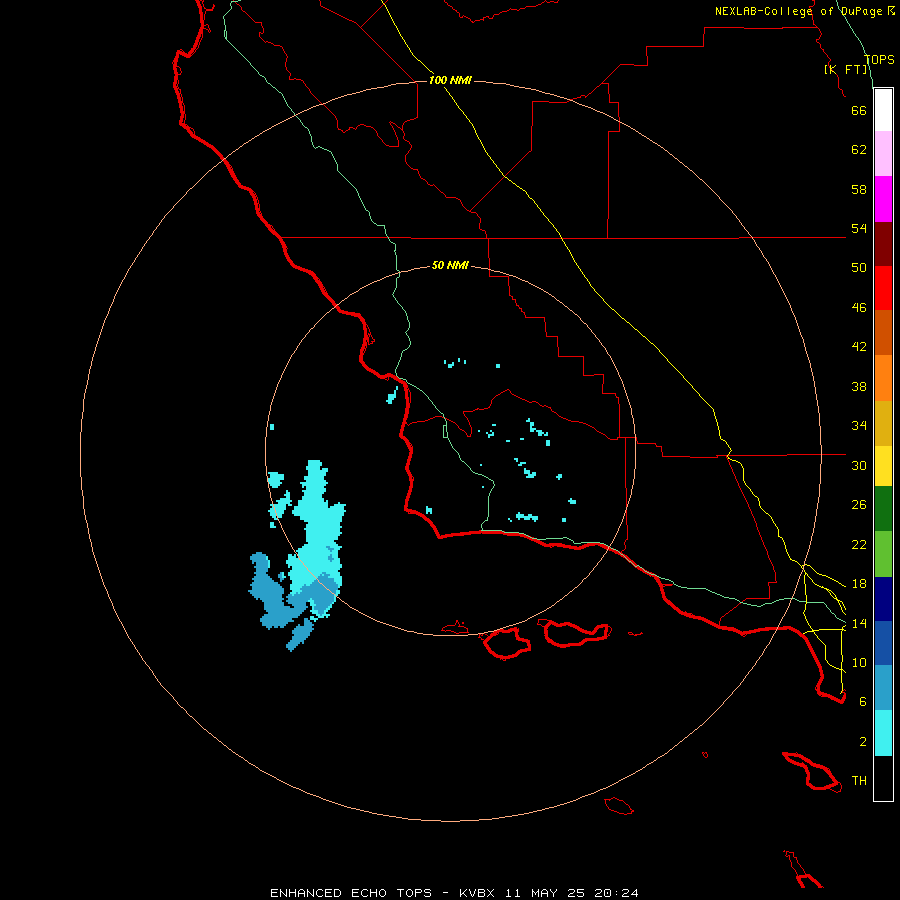Viewport: 900px width, 900px height.
Task: Click legend value 66
Action: click(x=859, y=110)
